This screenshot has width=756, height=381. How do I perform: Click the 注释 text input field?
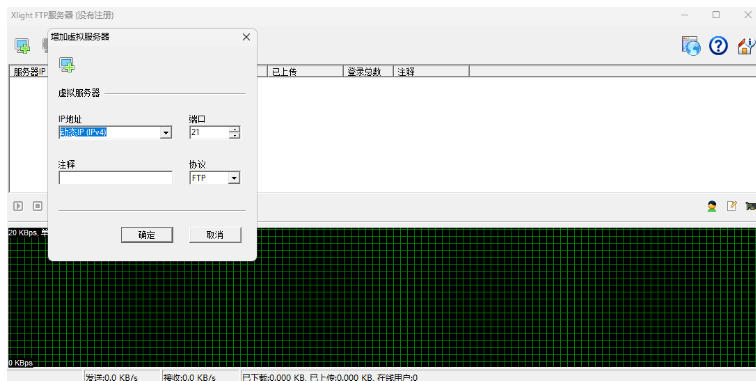click(115, 178)
